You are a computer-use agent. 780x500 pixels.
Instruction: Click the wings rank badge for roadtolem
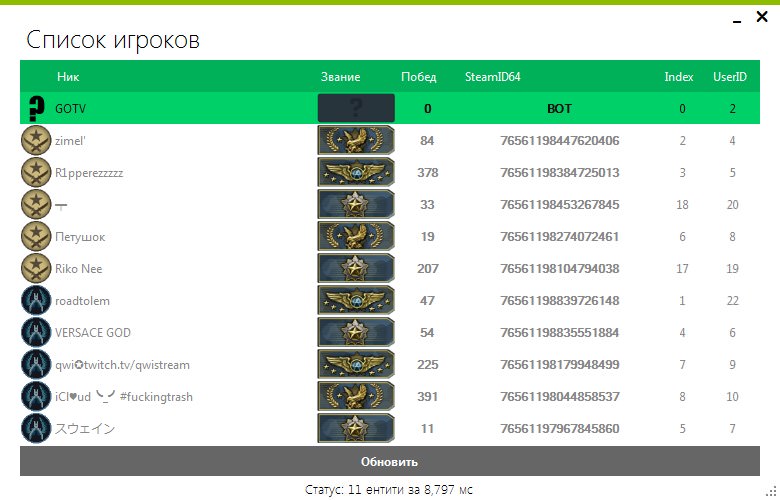(x=356, y=300)
